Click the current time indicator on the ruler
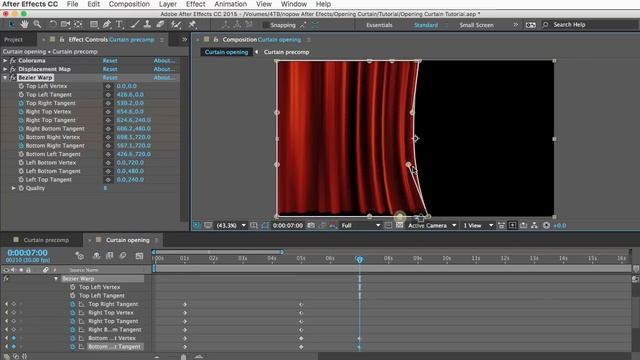This screenshot has height=360, width=640. [x=359, y=259]
